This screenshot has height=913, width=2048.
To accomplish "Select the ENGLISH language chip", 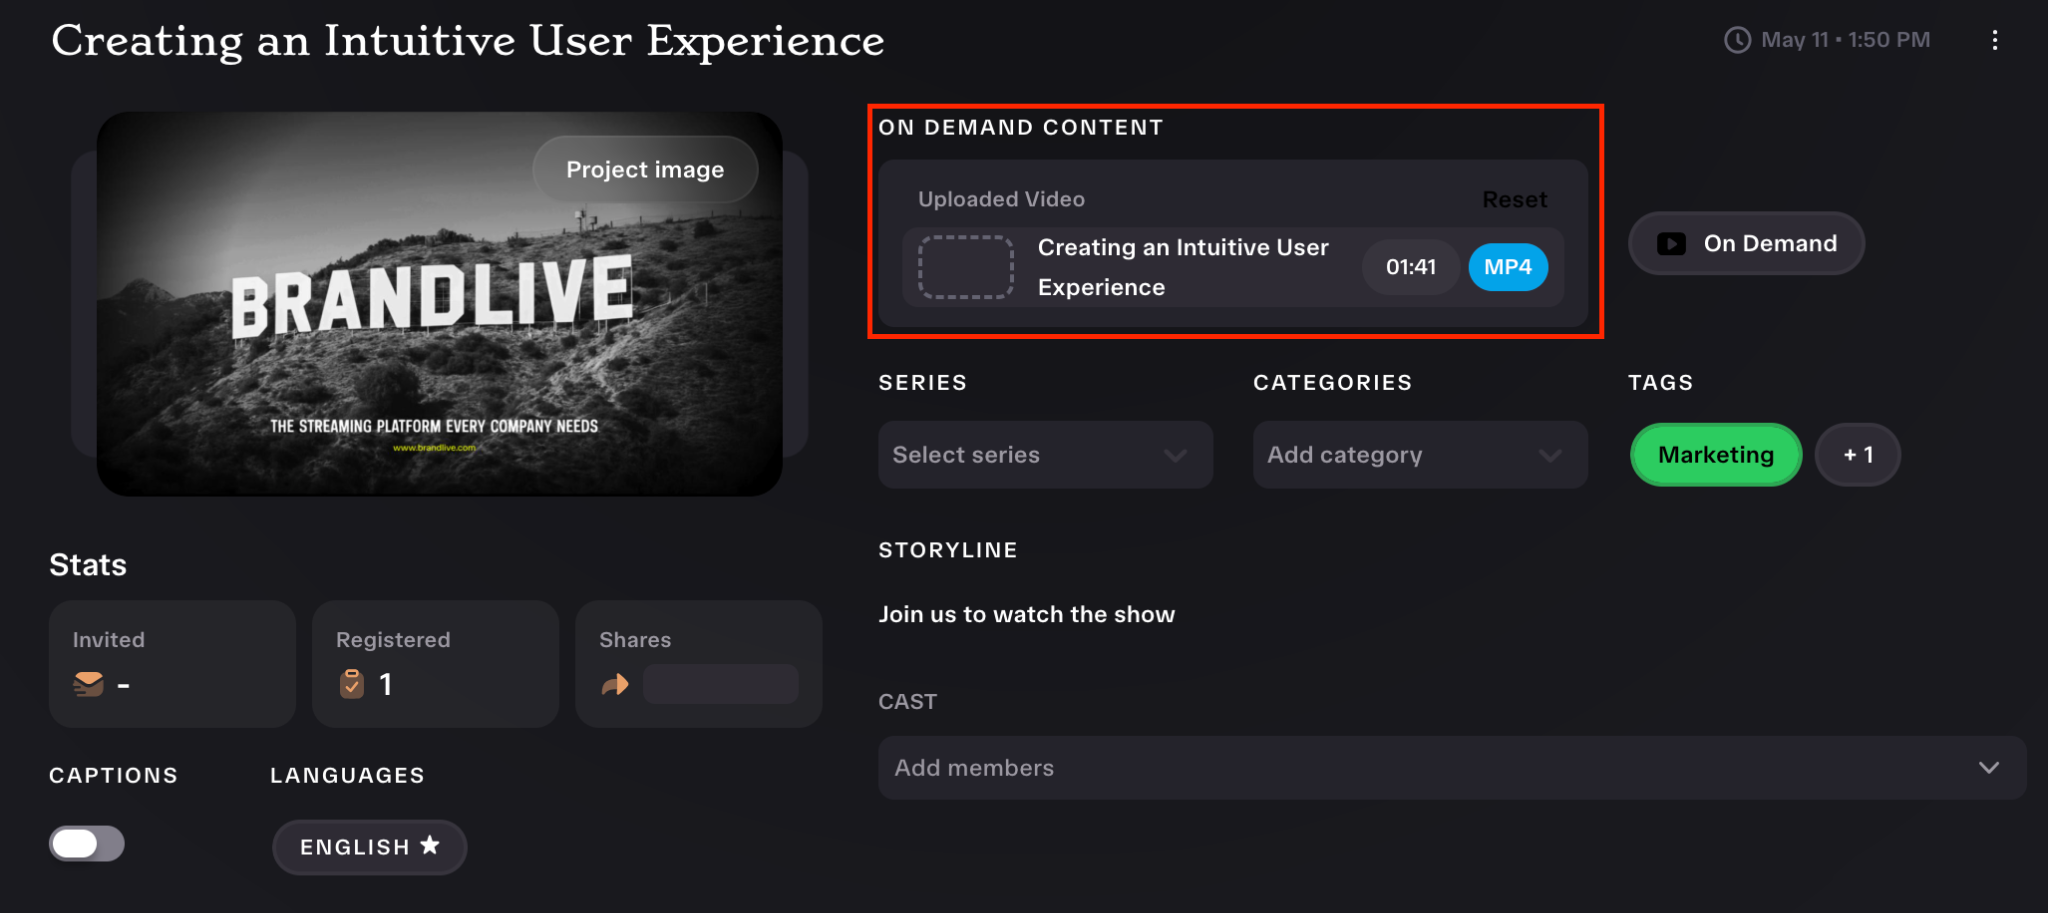I will 369,847.
